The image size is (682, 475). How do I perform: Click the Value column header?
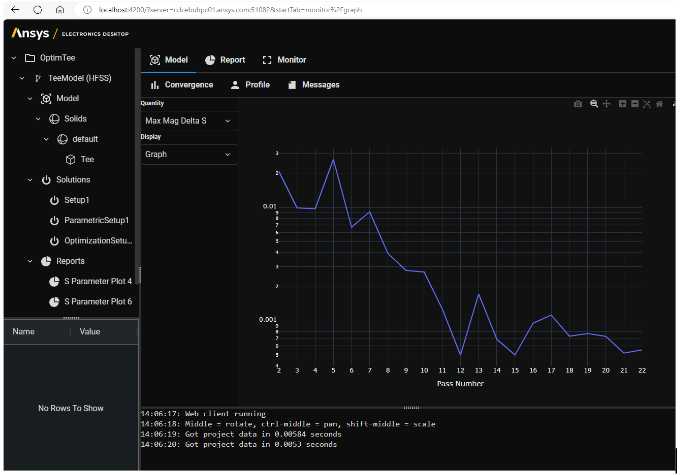(x=90, y=332)
